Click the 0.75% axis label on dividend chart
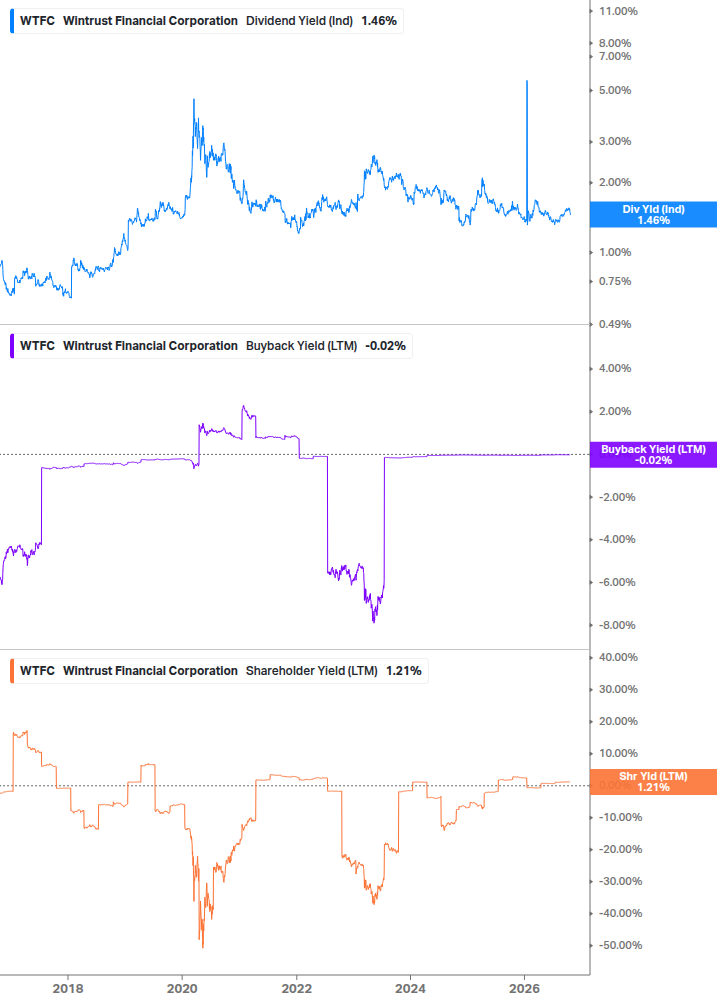The height and width of the screenshot is (1005, 717). coord(615,281)
